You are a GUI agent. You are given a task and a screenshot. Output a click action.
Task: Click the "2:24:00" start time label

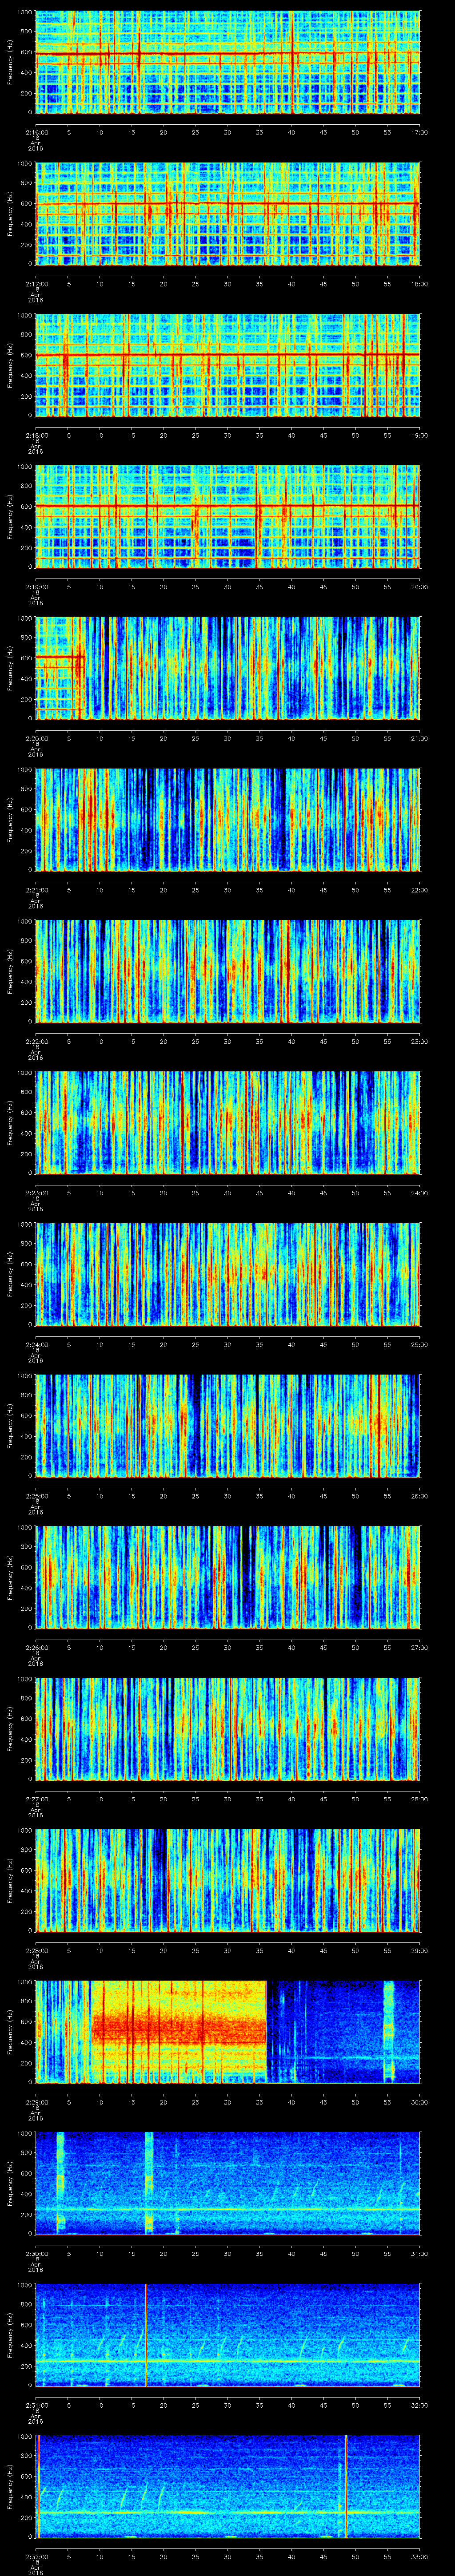(36, 1344)
